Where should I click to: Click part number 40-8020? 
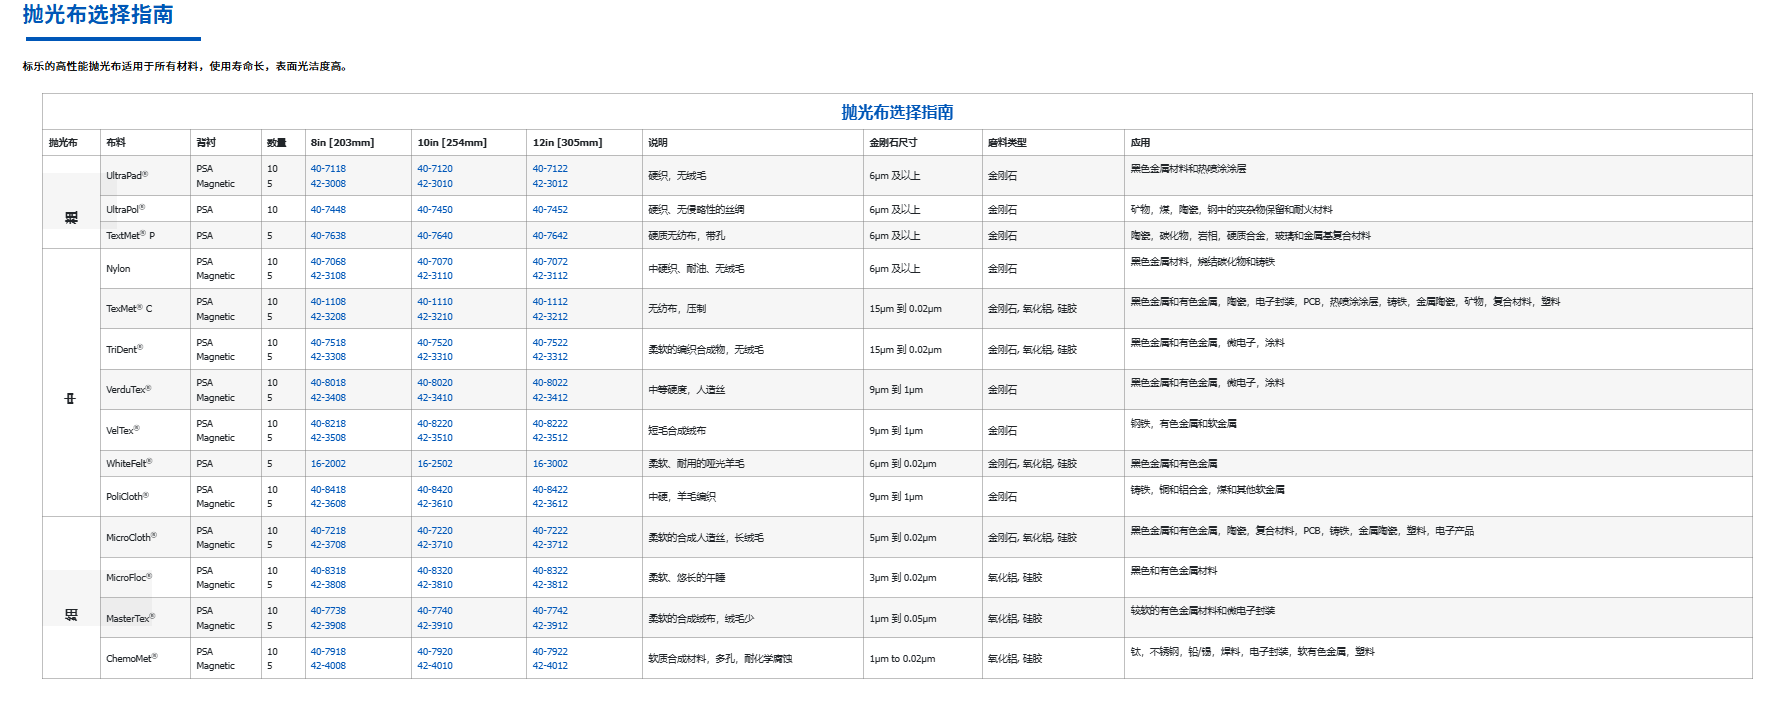[435, 383]
